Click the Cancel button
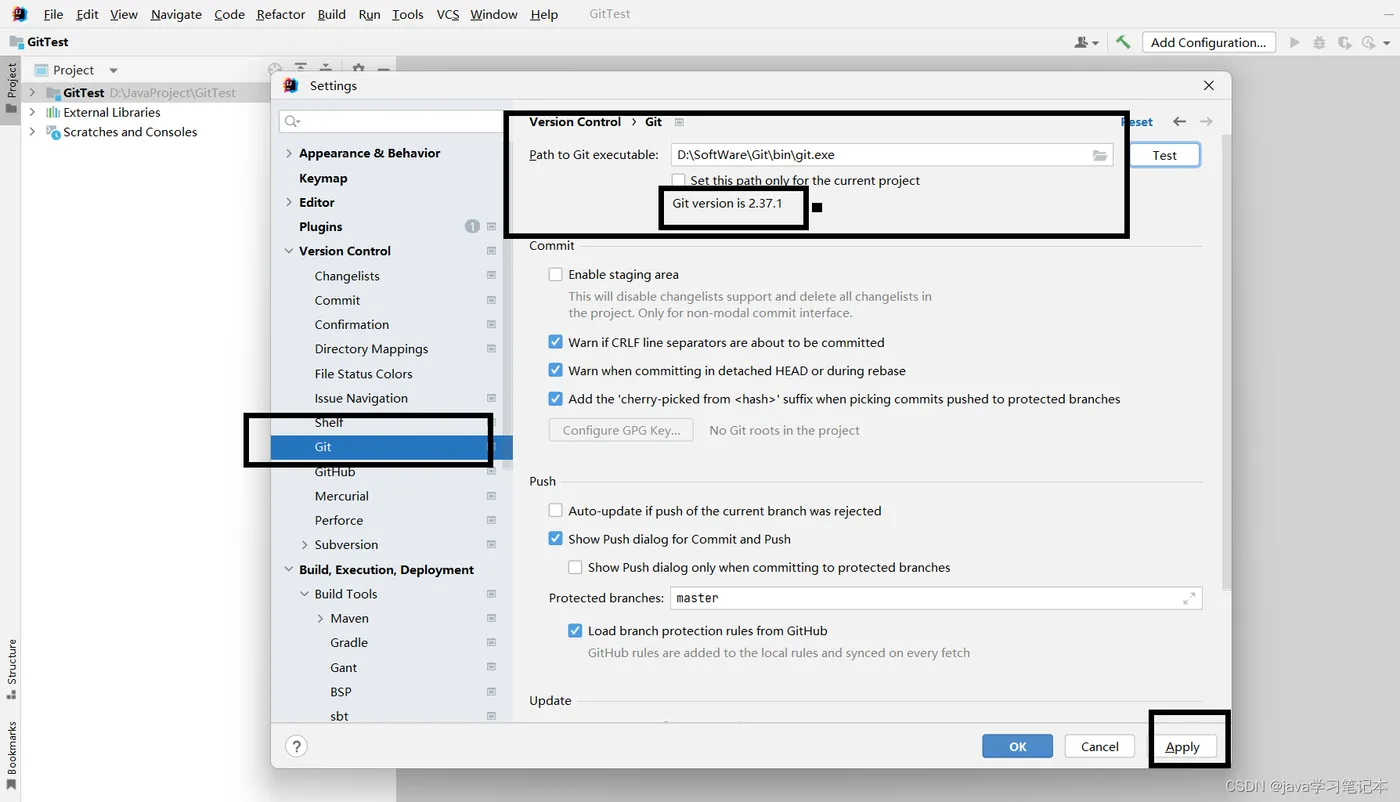1400x802 pixels. [x=1099, y=746]
